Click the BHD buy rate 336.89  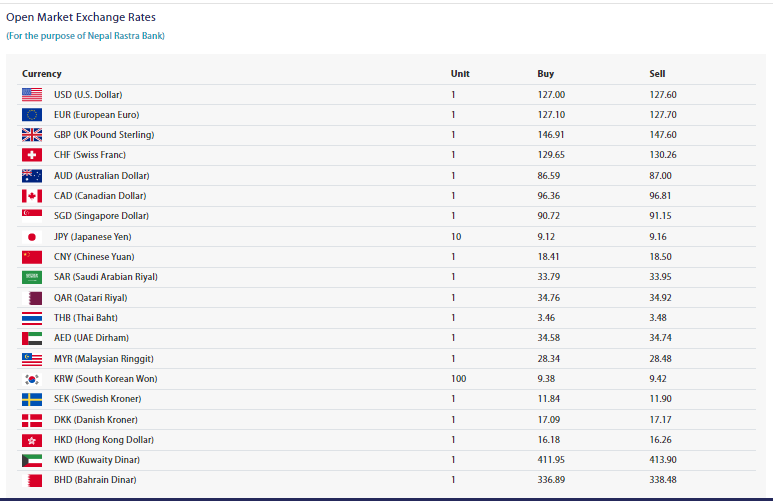pyautogui.click(x=551, y=480)
